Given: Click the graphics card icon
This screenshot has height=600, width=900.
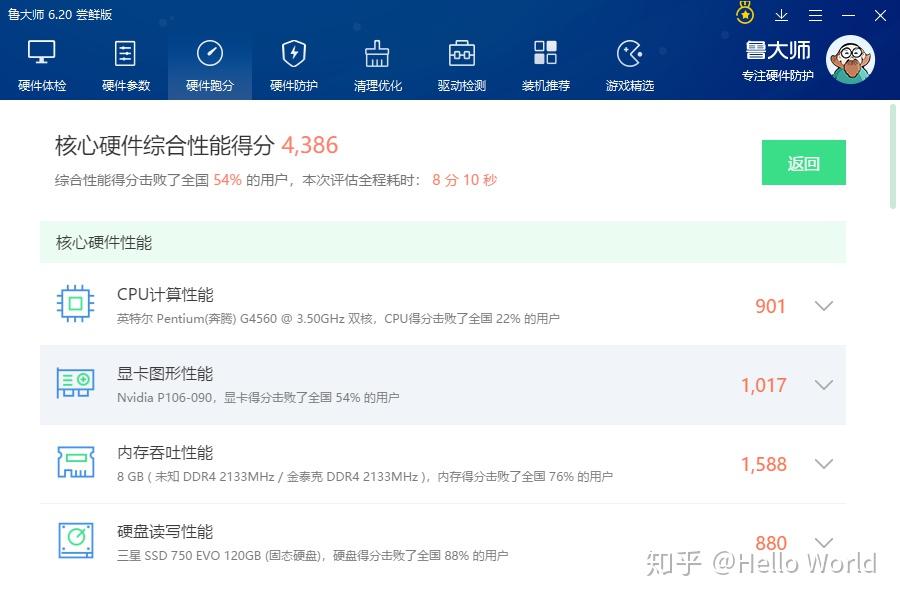Looking at the screenshot, I should pos(75,383).
